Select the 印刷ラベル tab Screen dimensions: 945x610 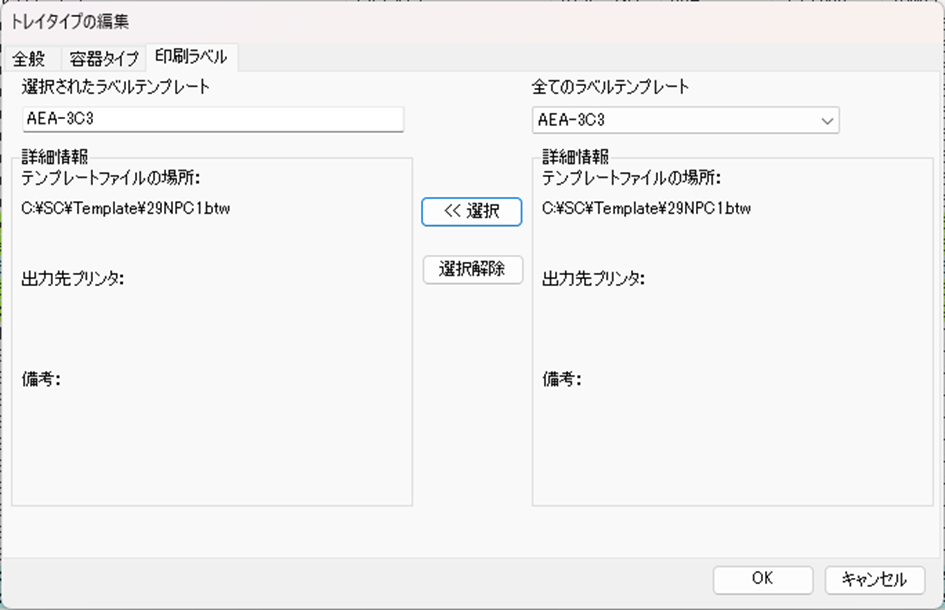[x=191, y=57]
